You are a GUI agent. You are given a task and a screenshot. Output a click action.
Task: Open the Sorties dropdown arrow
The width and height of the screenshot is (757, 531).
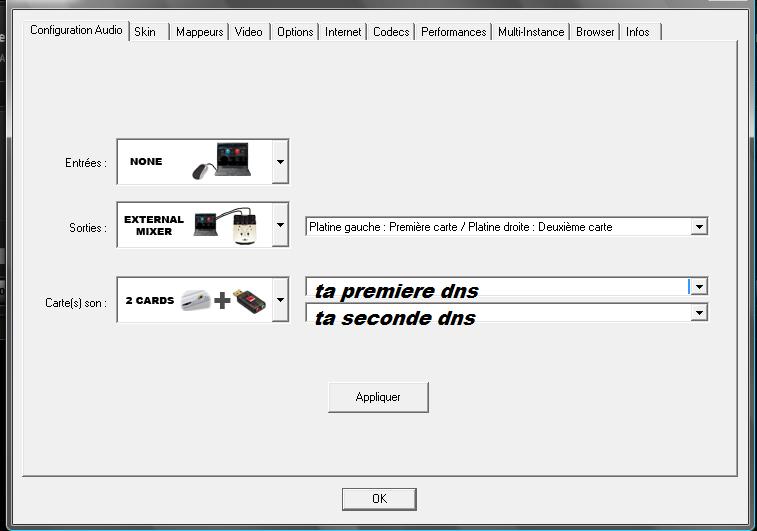(280, 227)
